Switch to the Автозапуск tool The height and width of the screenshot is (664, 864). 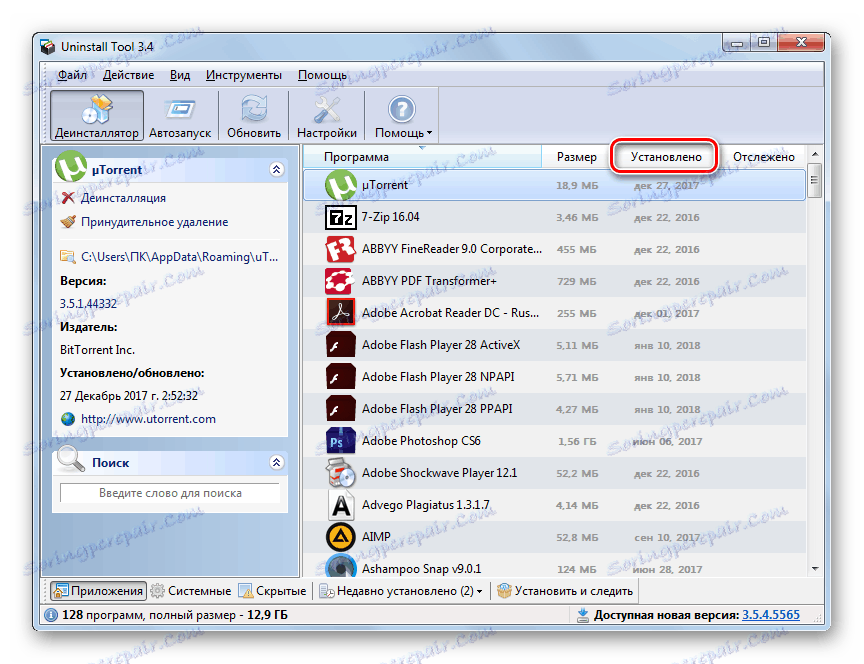[180, 116]
